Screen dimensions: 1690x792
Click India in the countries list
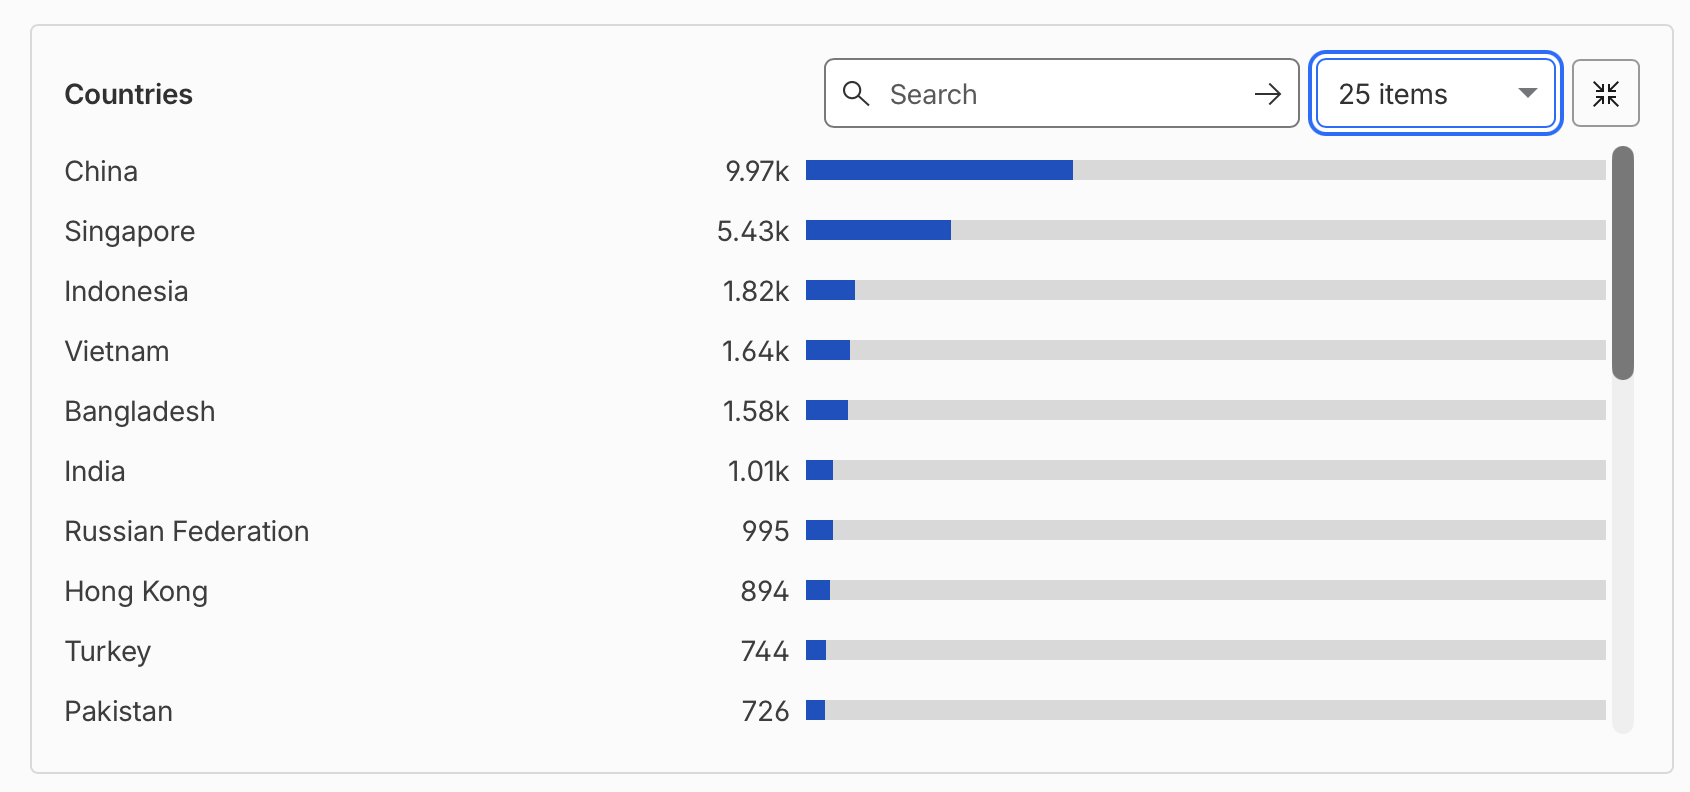coord(95,471)
